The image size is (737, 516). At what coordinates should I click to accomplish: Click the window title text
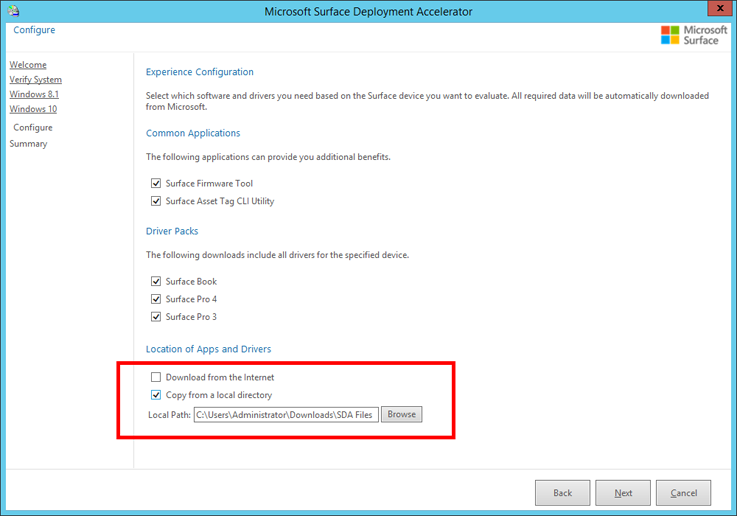coord(368,12)
